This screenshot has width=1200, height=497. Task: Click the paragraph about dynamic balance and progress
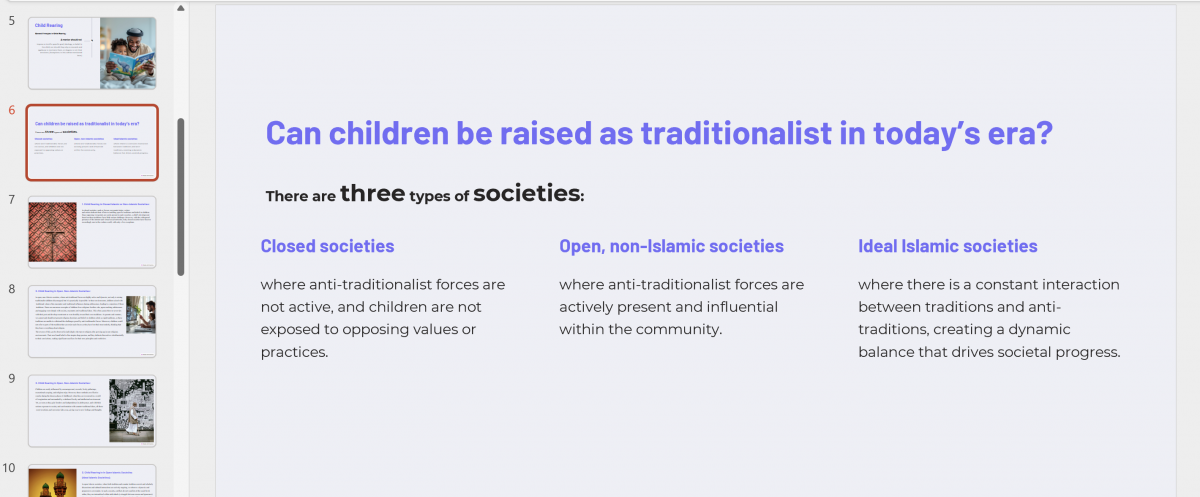pos(990,318)
